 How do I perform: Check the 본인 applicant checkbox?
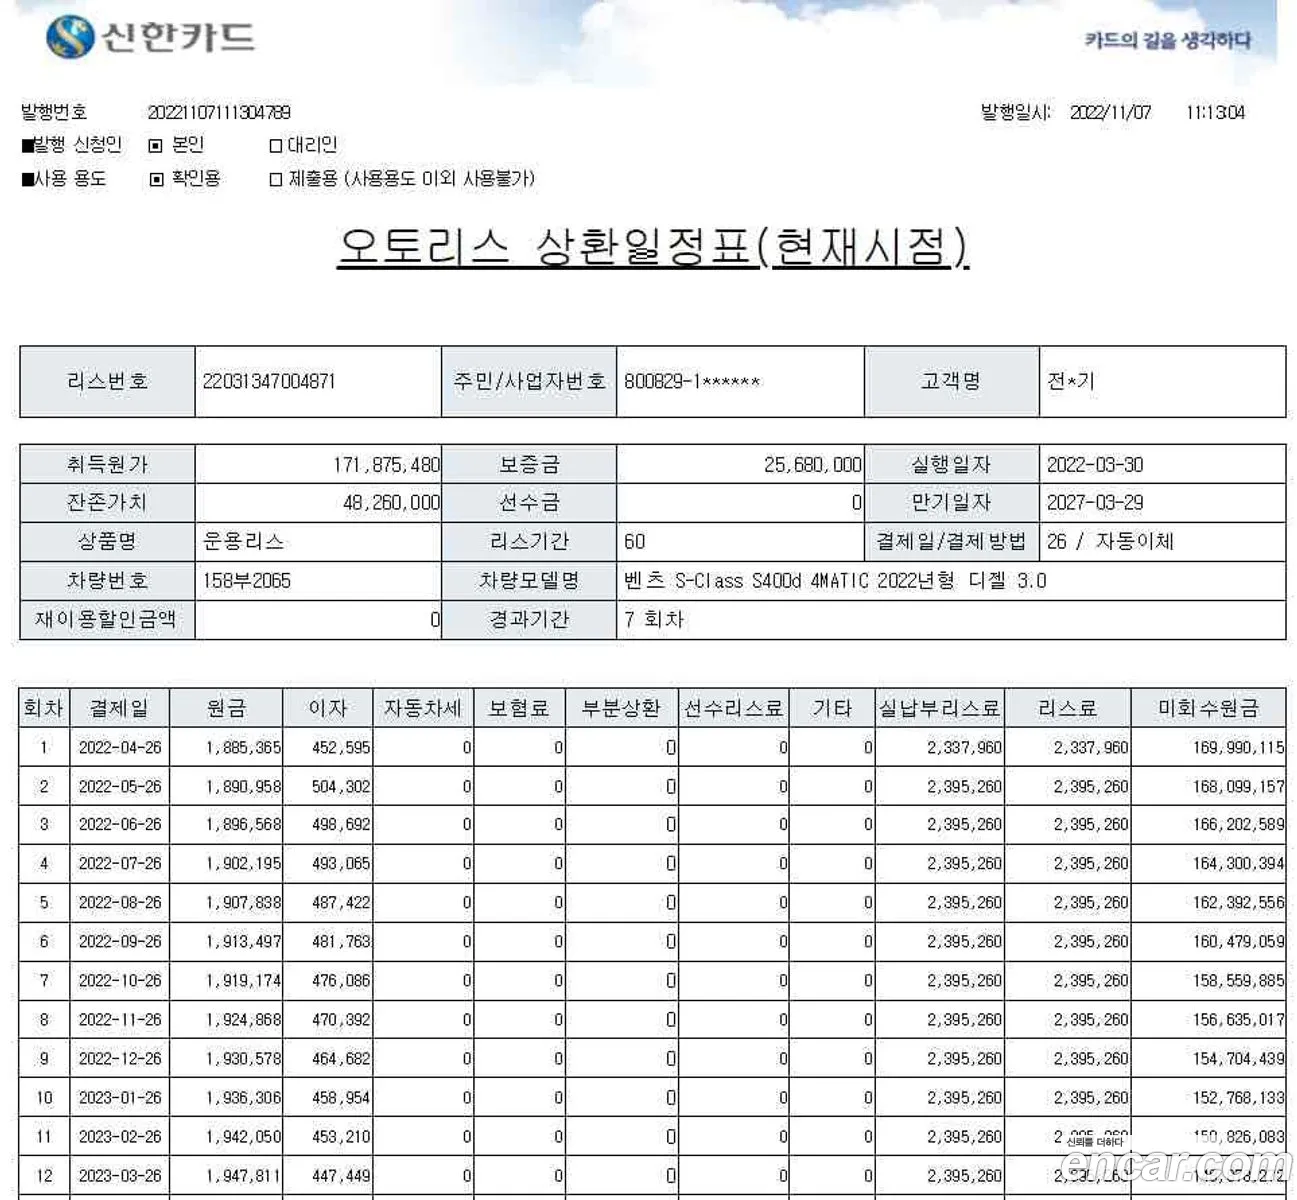pyautogui.click(x=155, y=145)
